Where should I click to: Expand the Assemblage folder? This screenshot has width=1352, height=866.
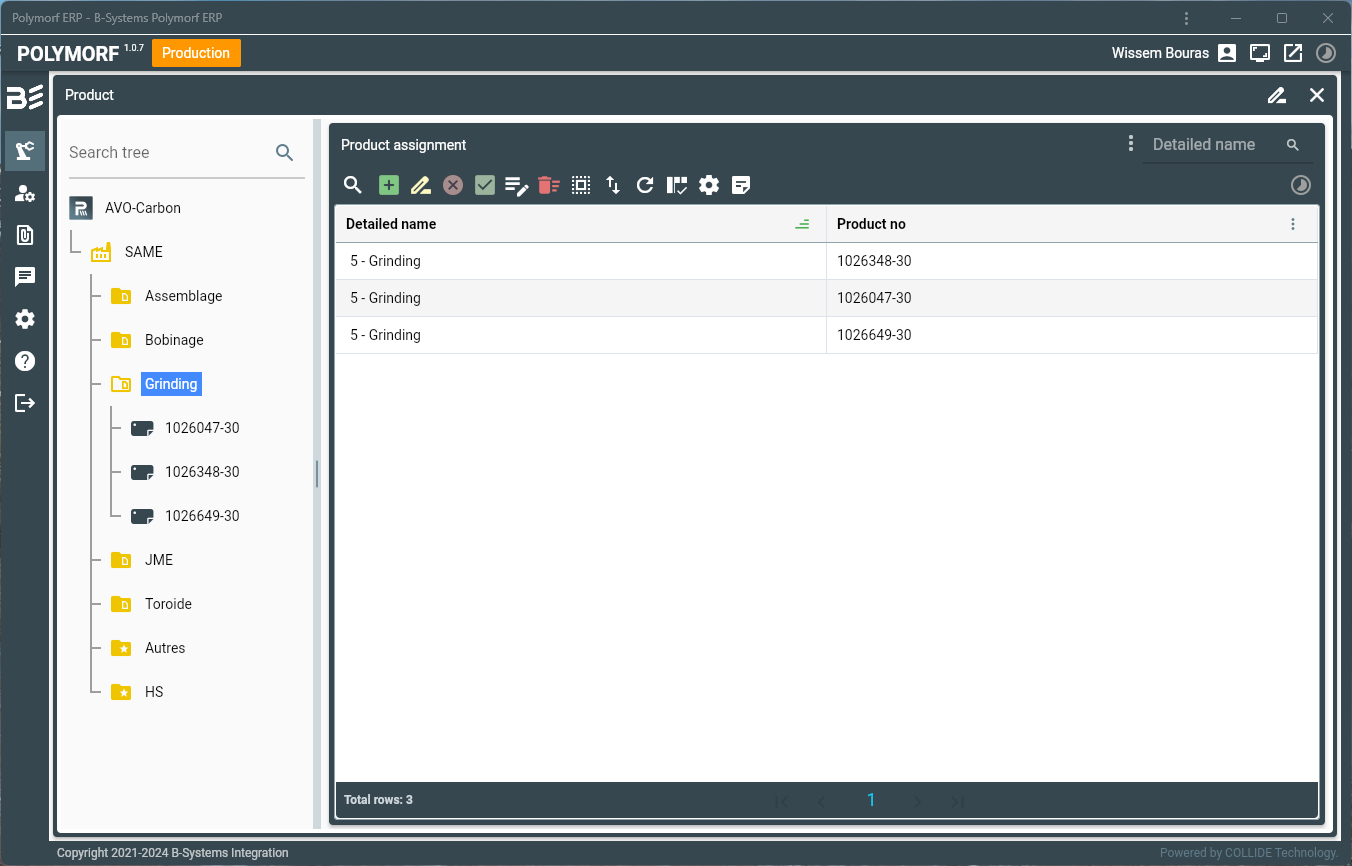(x=121, y=296)
